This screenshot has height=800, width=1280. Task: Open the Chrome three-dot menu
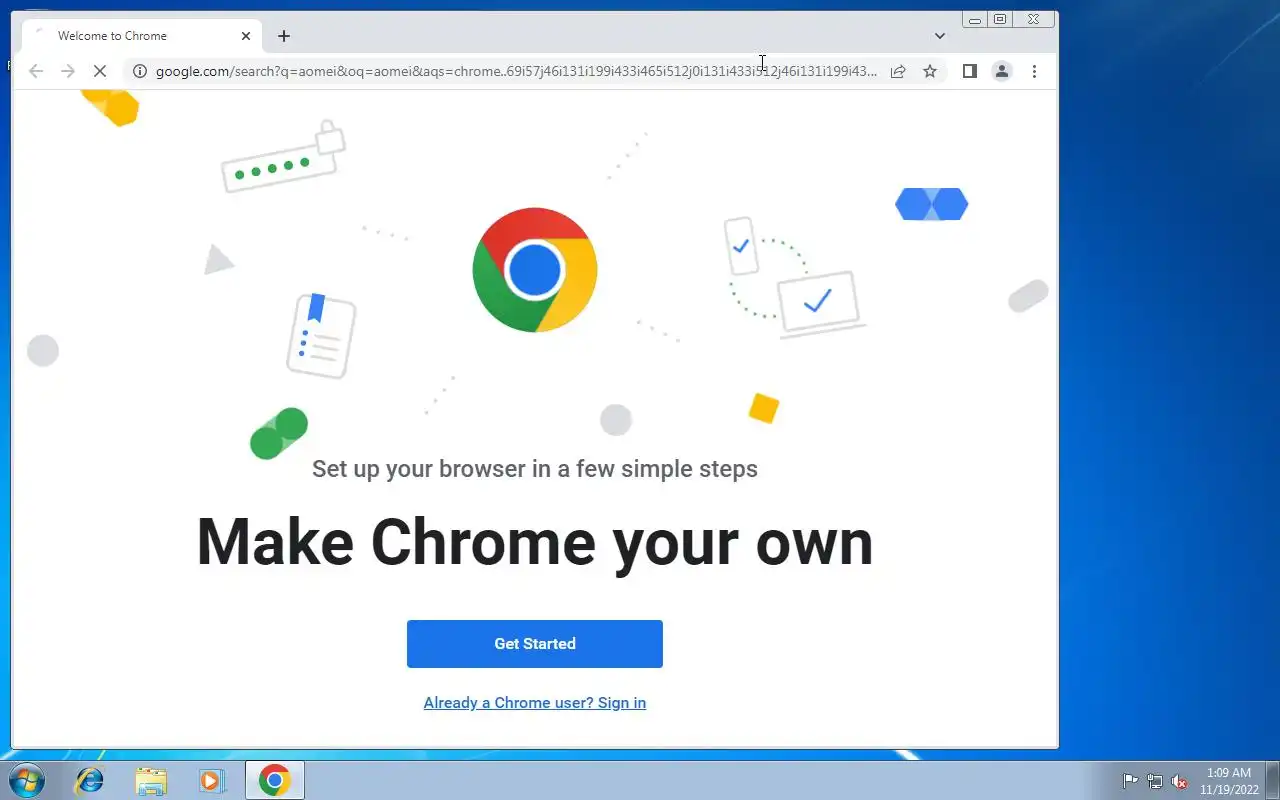1034,71
